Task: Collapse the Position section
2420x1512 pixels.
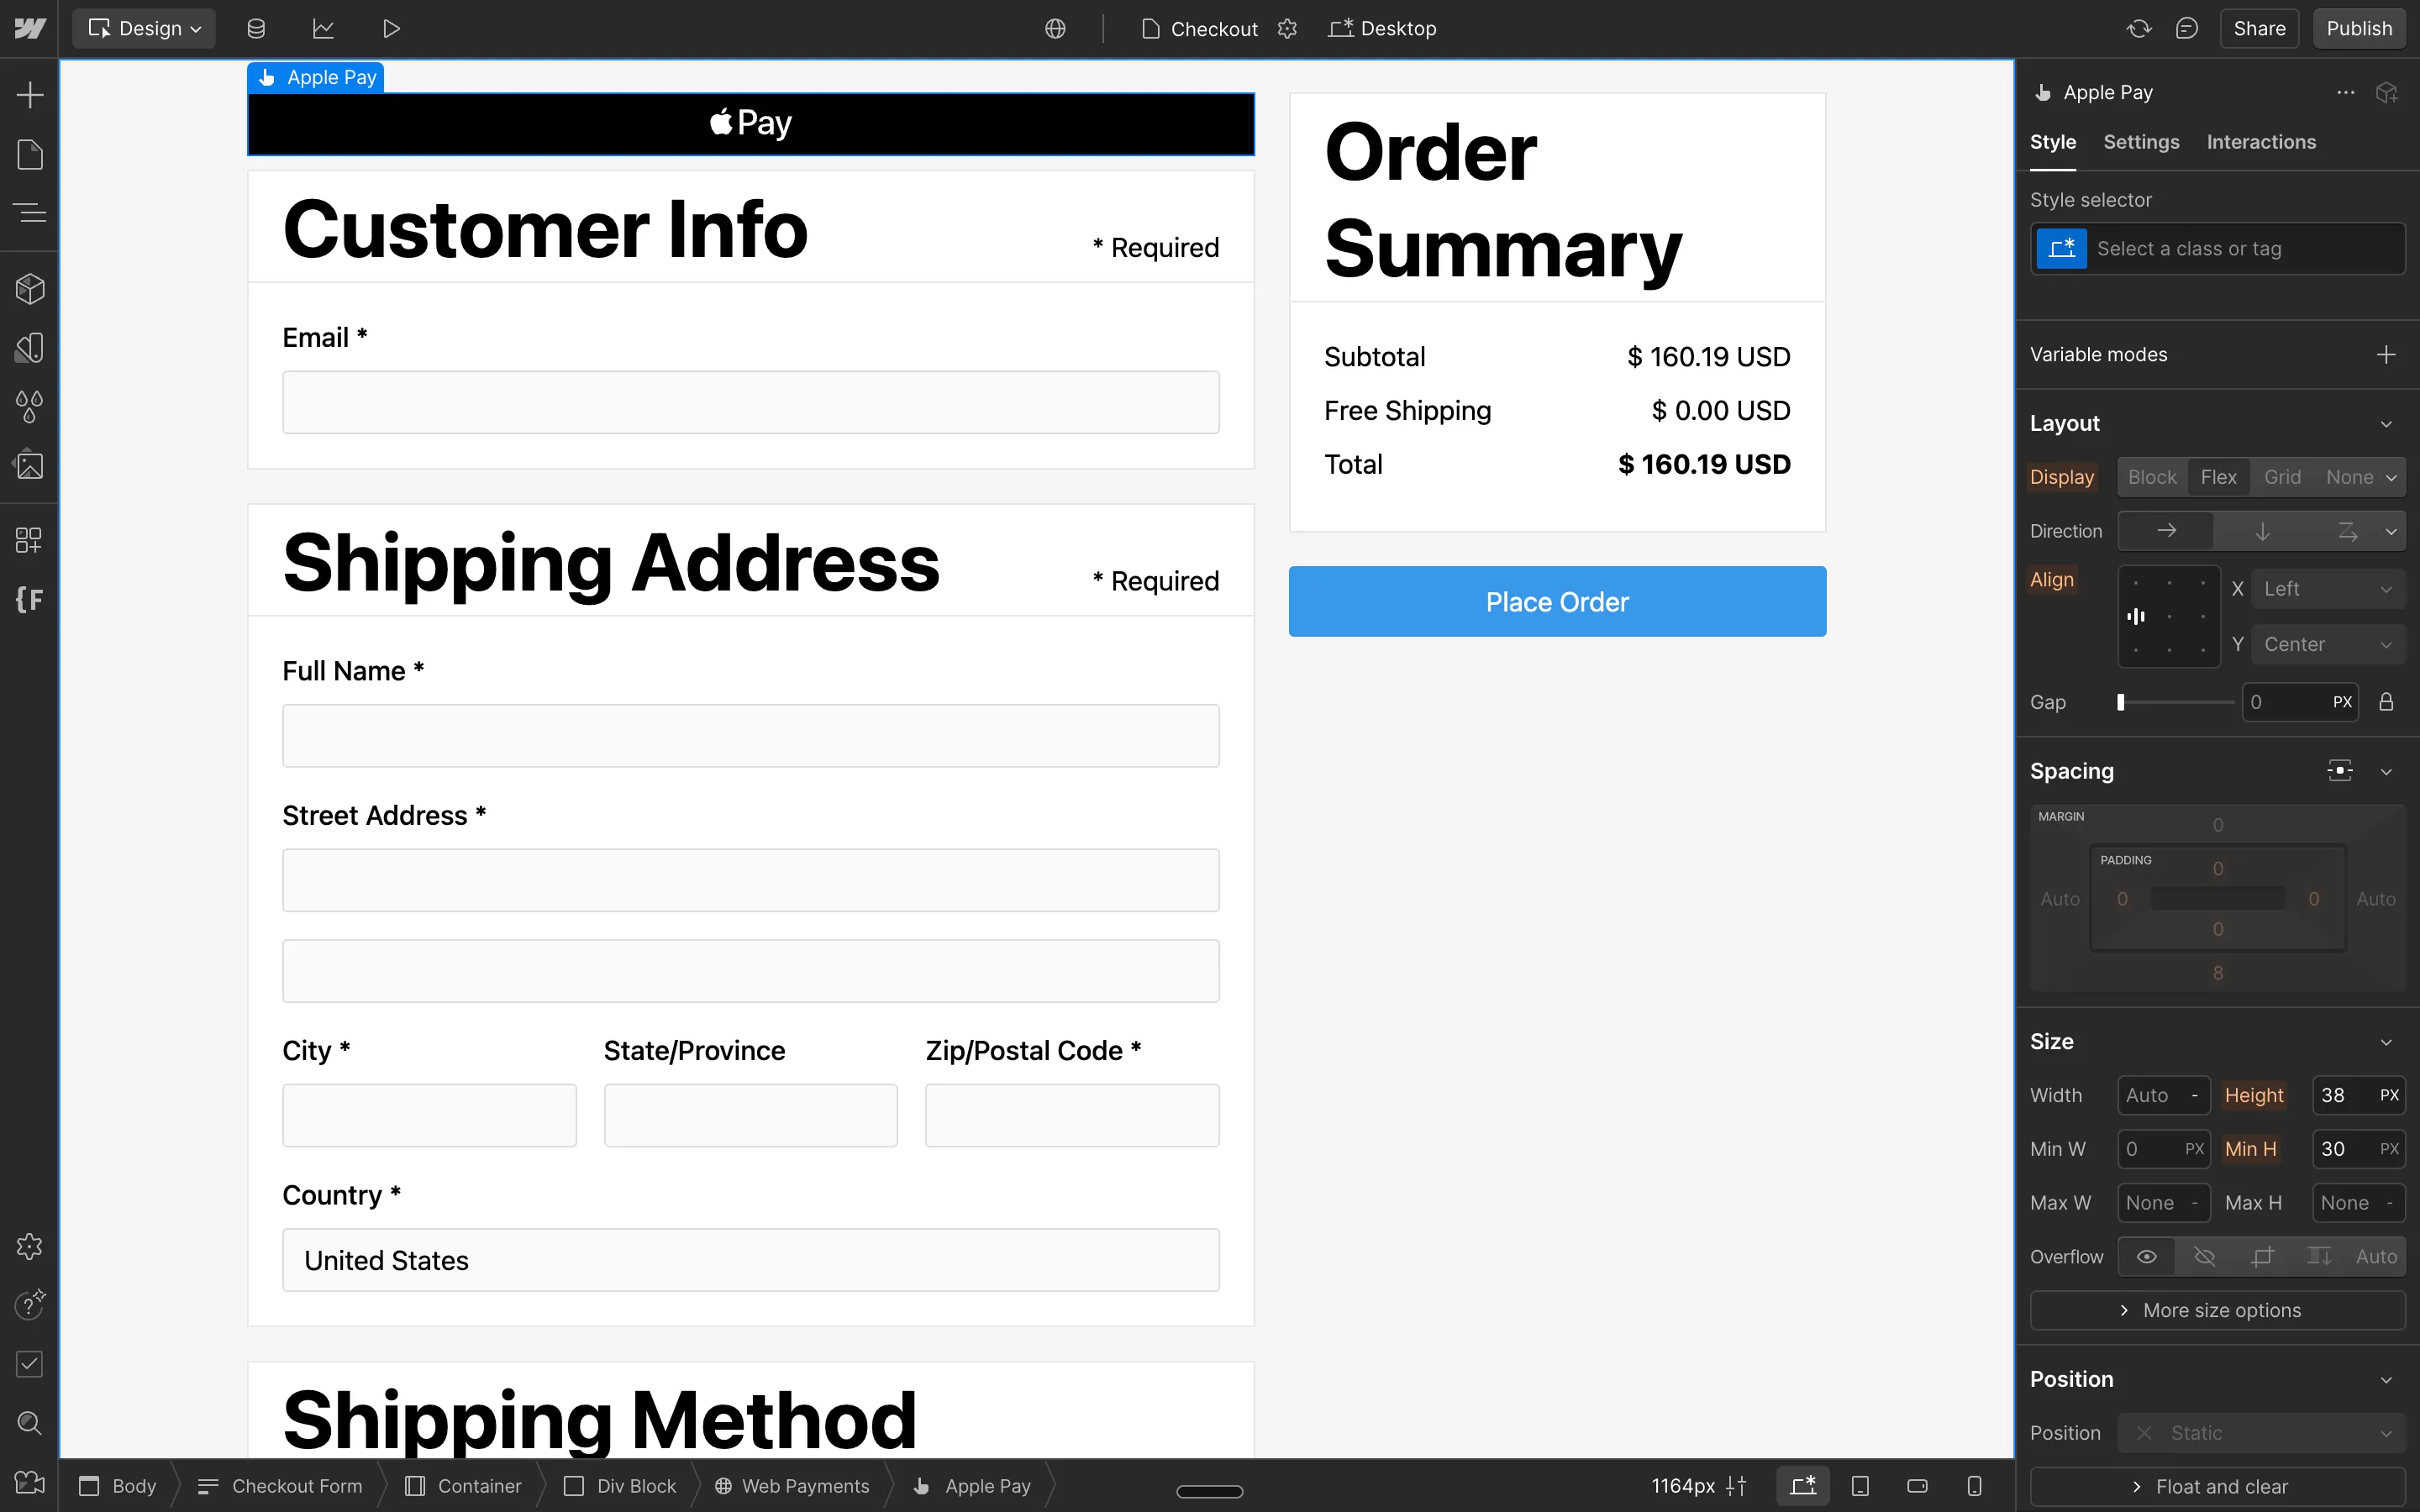Action: [x=2386, y=1379]
